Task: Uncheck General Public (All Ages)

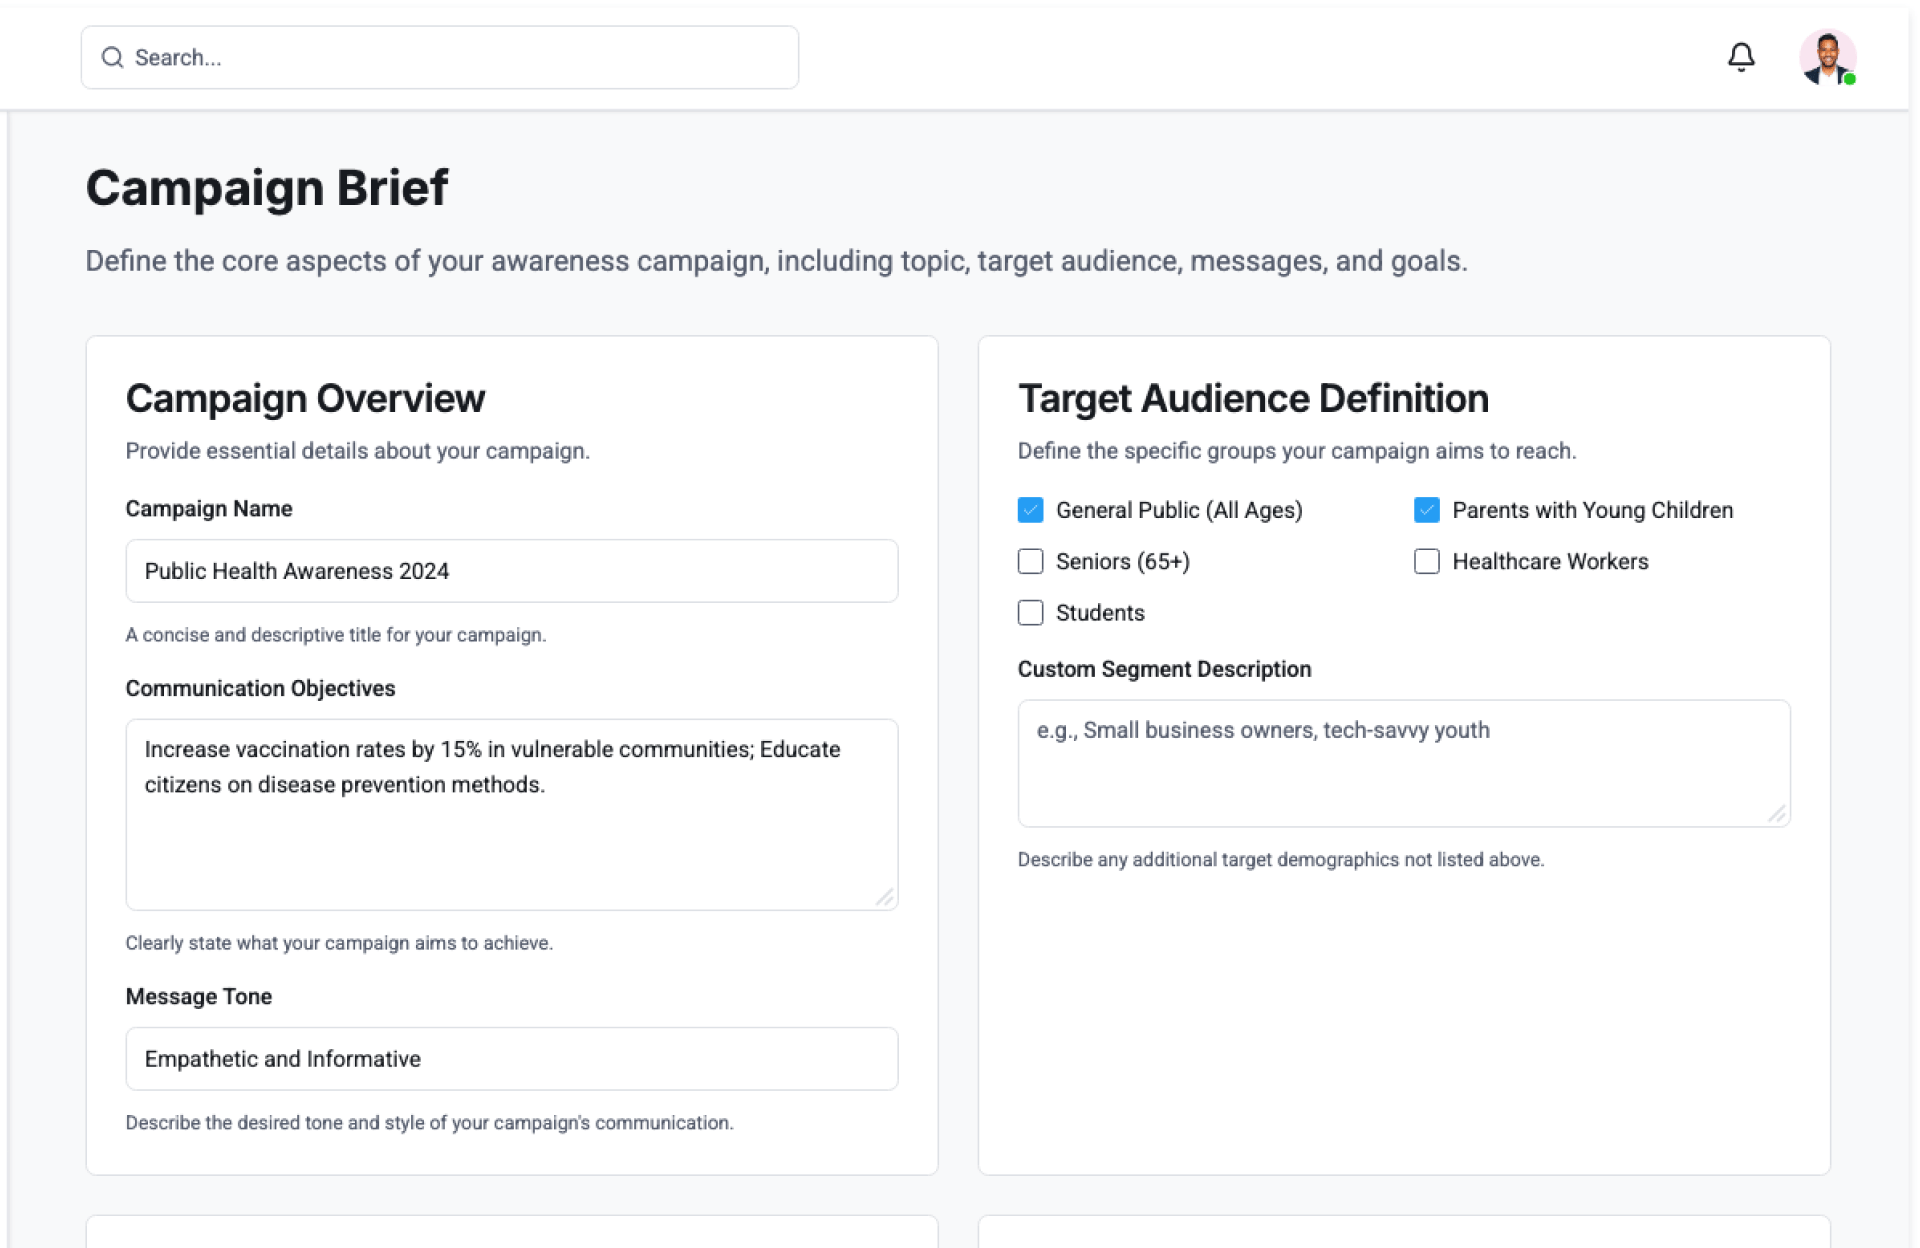Action: pos(1030,510)
